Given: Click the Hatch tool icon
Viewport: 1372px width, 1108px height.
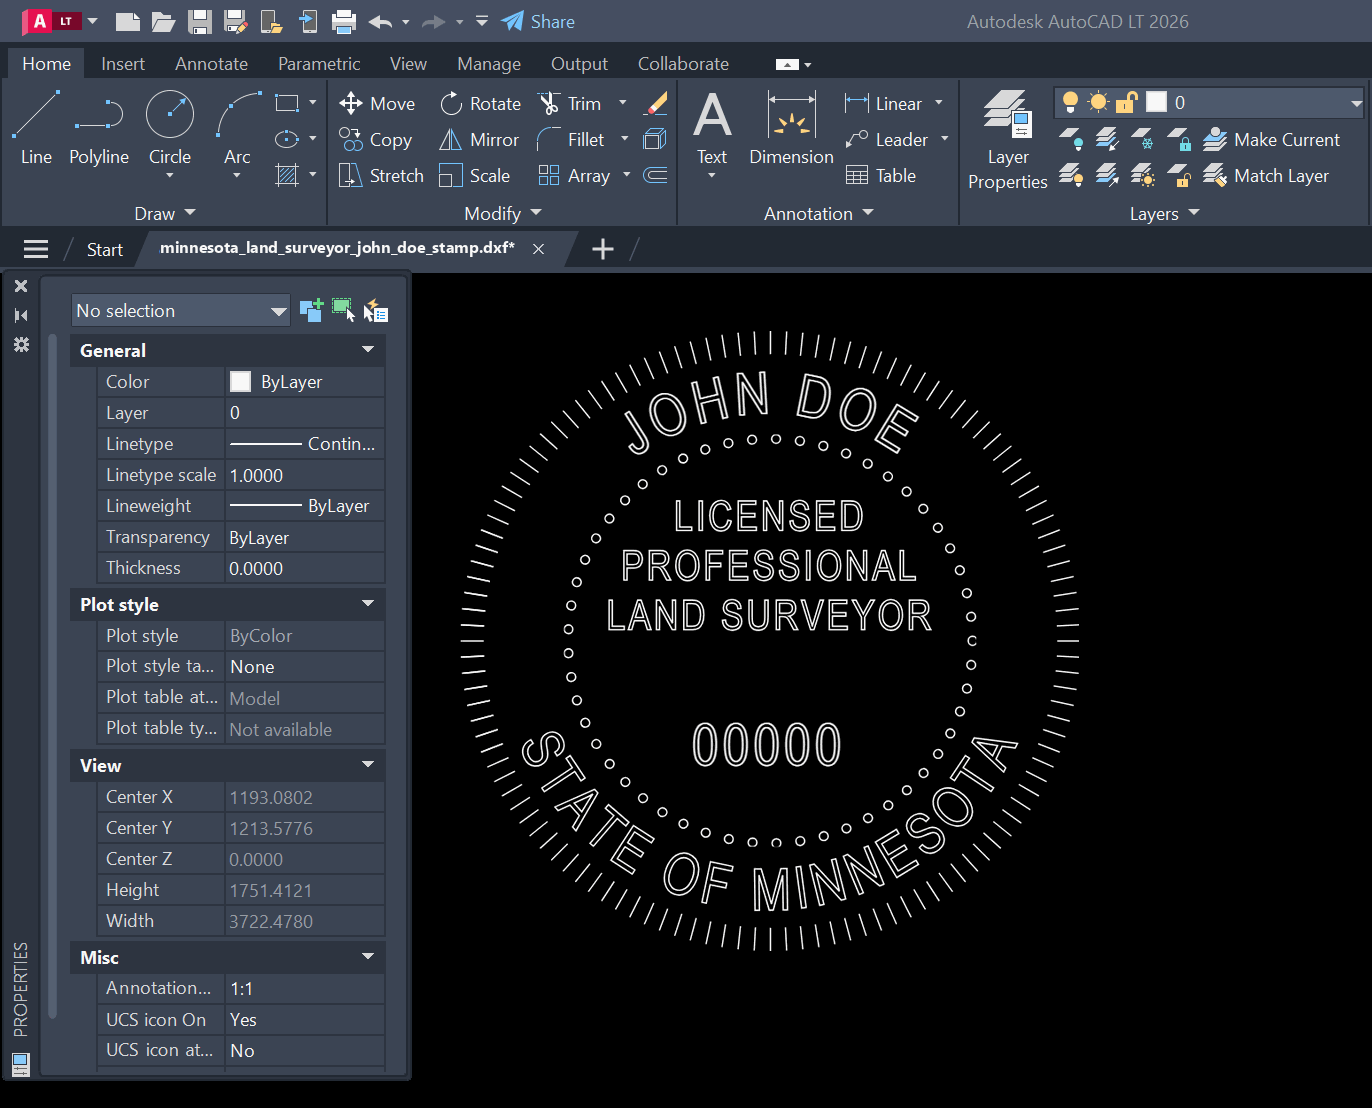Looking at the screenshot, I should (x=287, y=176).
